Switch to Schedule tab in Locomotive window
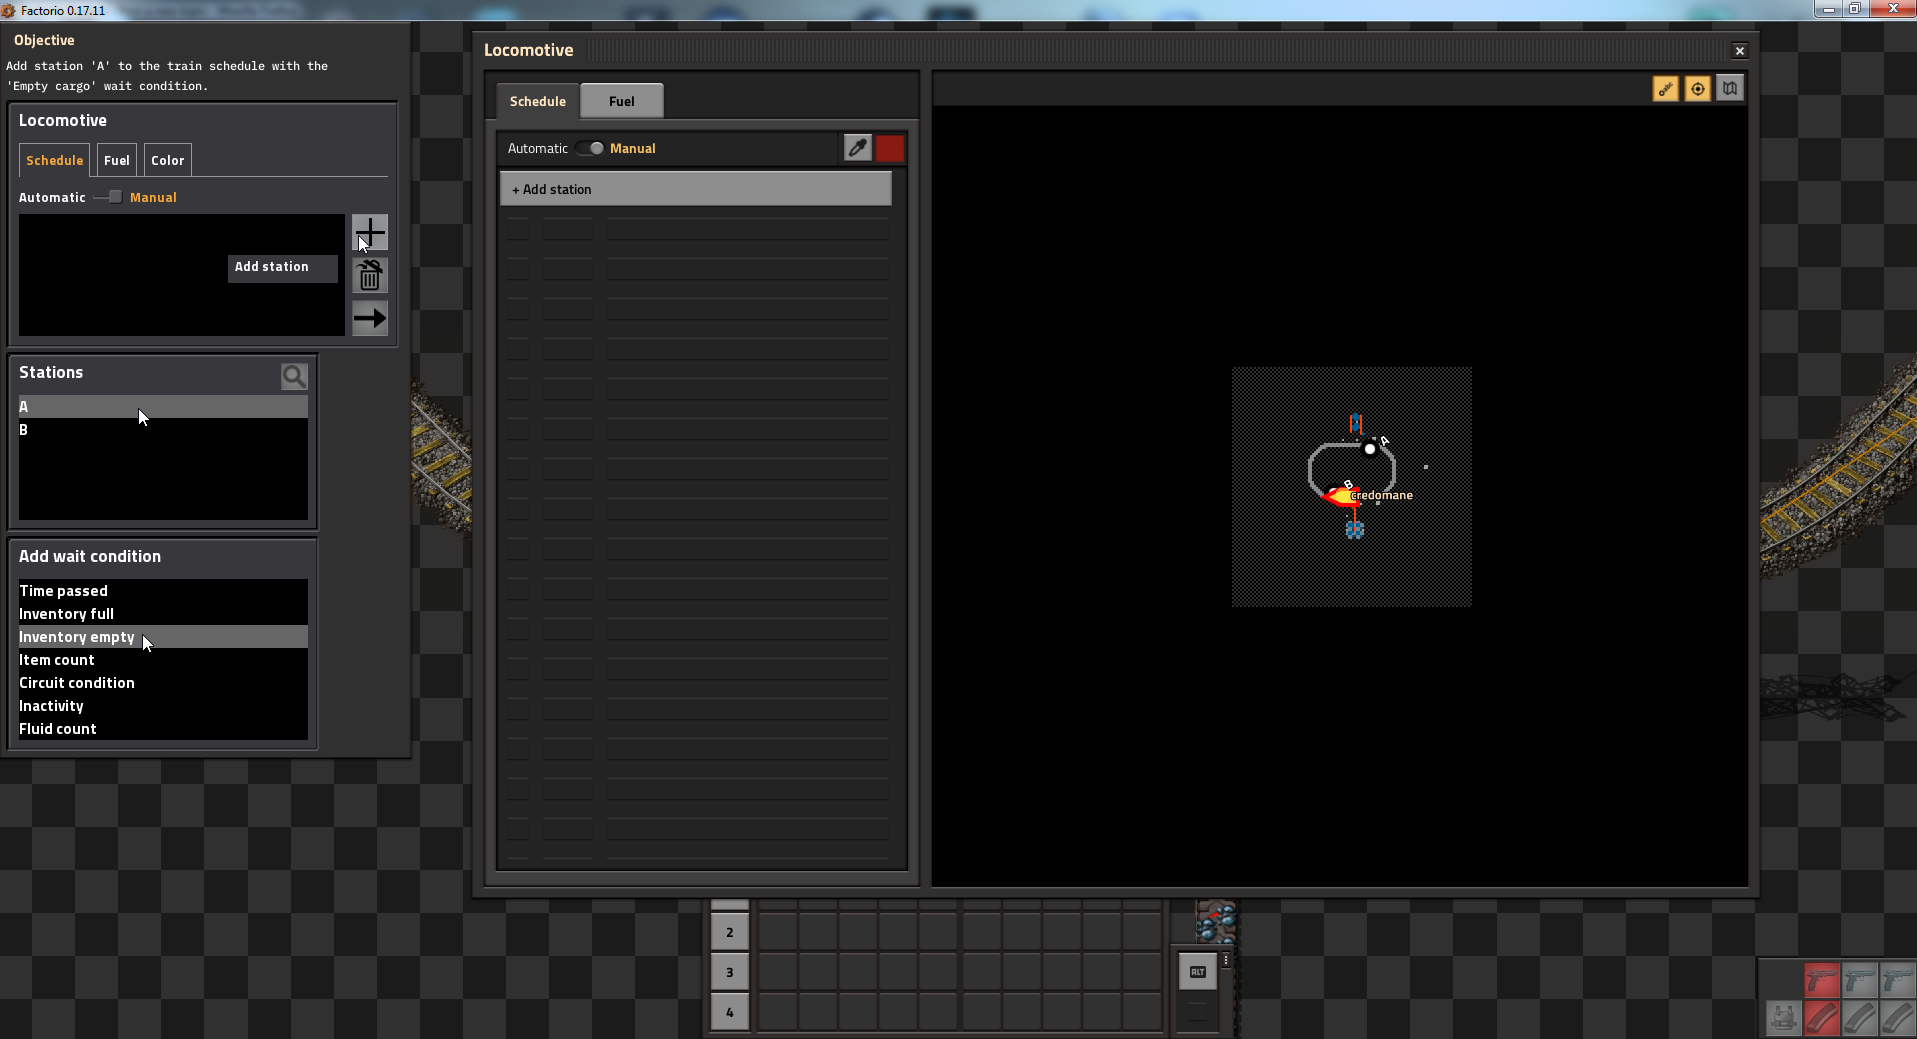1917x1039 pixels. (x=538, y=101)
